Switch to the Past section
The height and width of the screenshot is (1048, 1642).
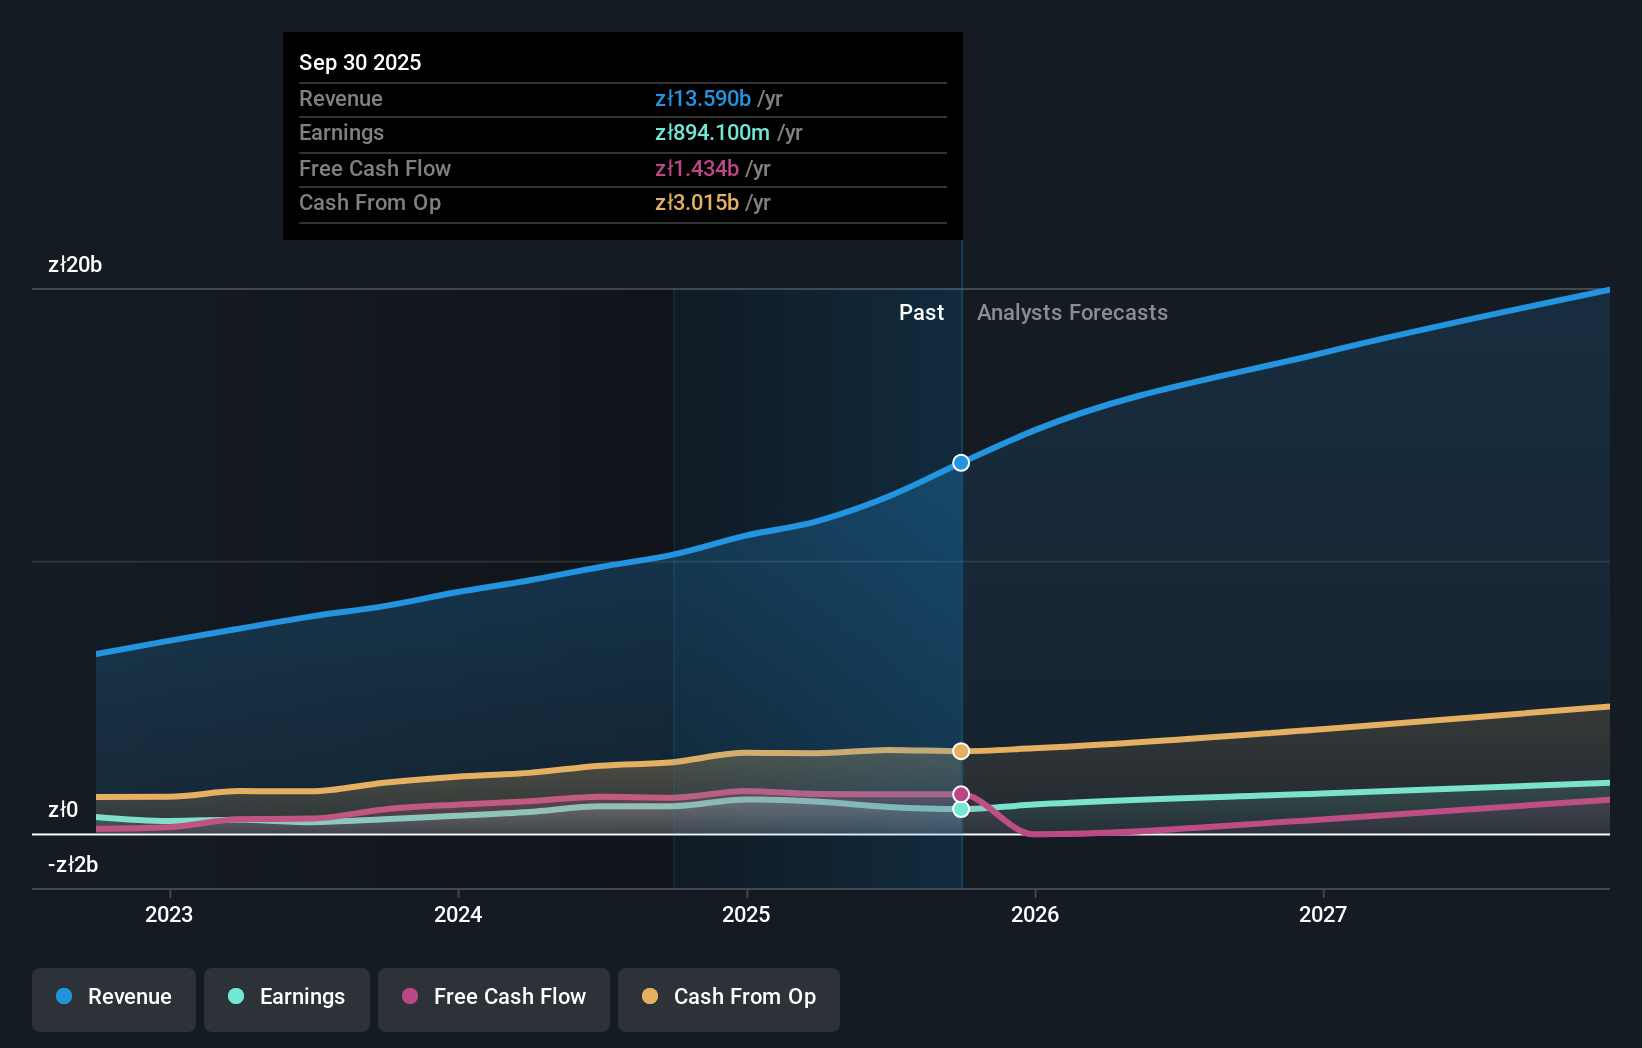(x=921, y=312)
